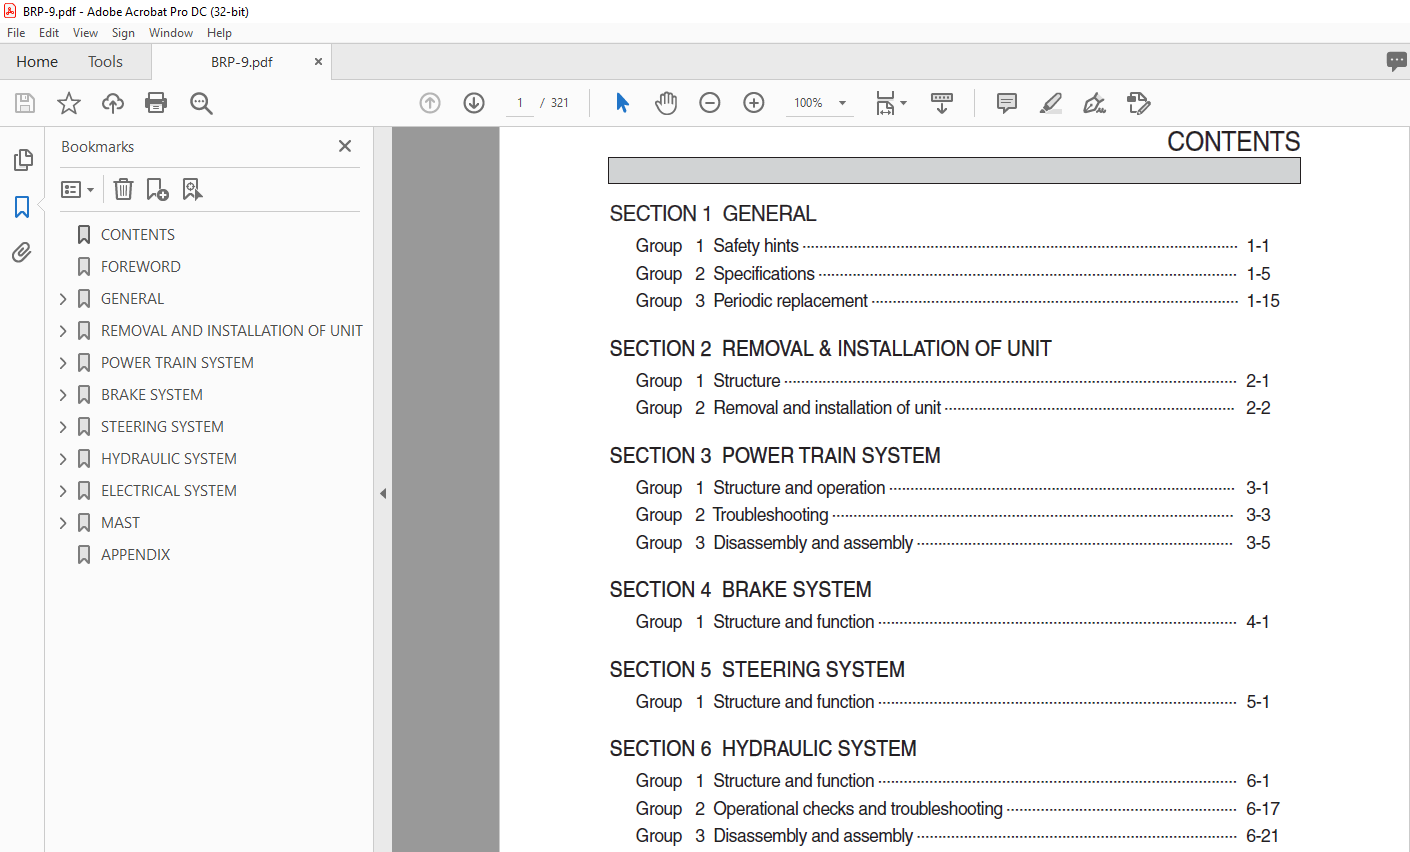
Task: Zoom in with the plus icon
Action: pos(754,103)
